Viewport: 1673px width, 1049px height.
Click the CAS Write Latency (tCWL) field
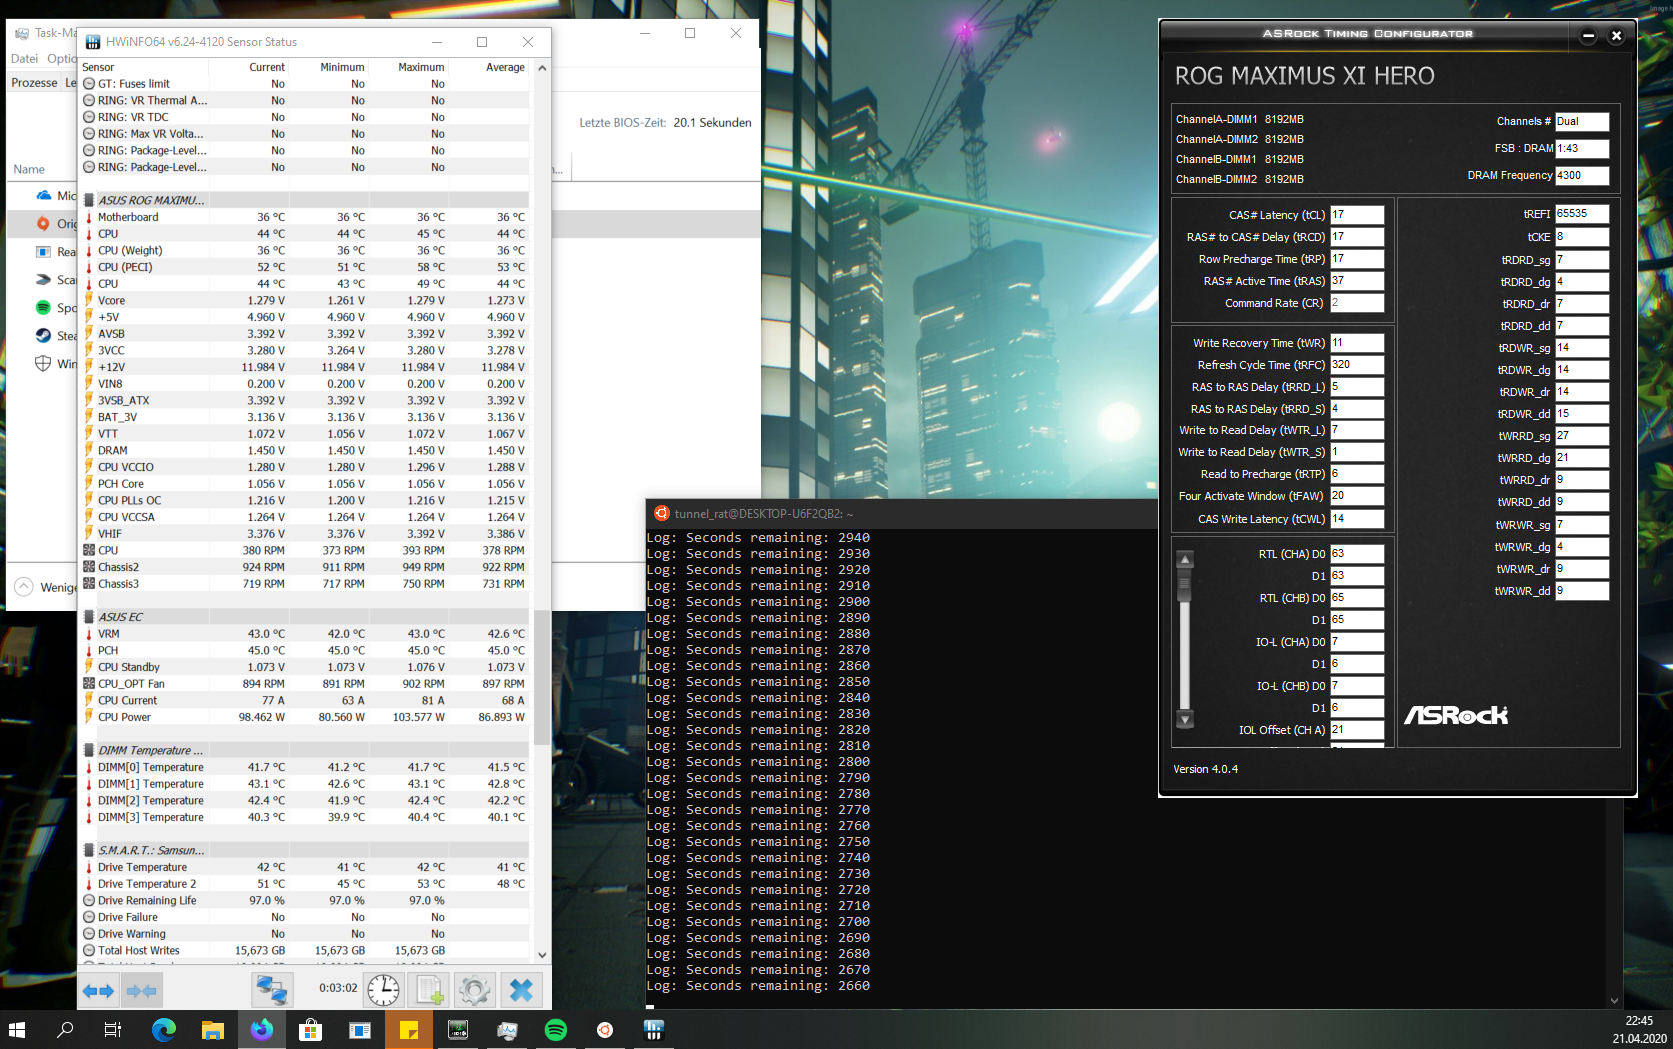pos(1357,519)
